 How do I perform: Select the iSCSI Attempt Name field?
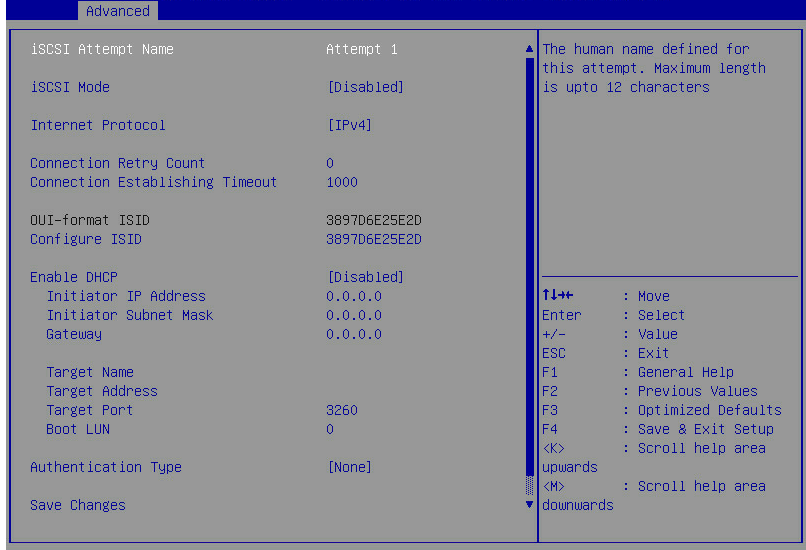point(102,49)
